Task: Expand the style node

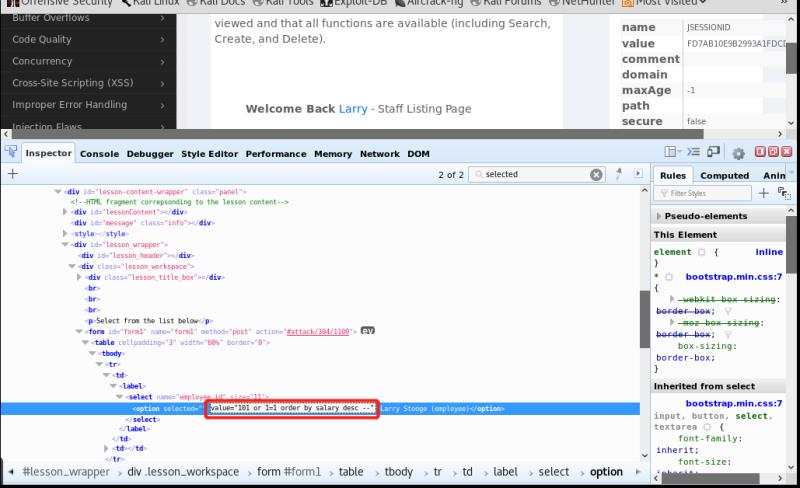Action: click(65, 233)
